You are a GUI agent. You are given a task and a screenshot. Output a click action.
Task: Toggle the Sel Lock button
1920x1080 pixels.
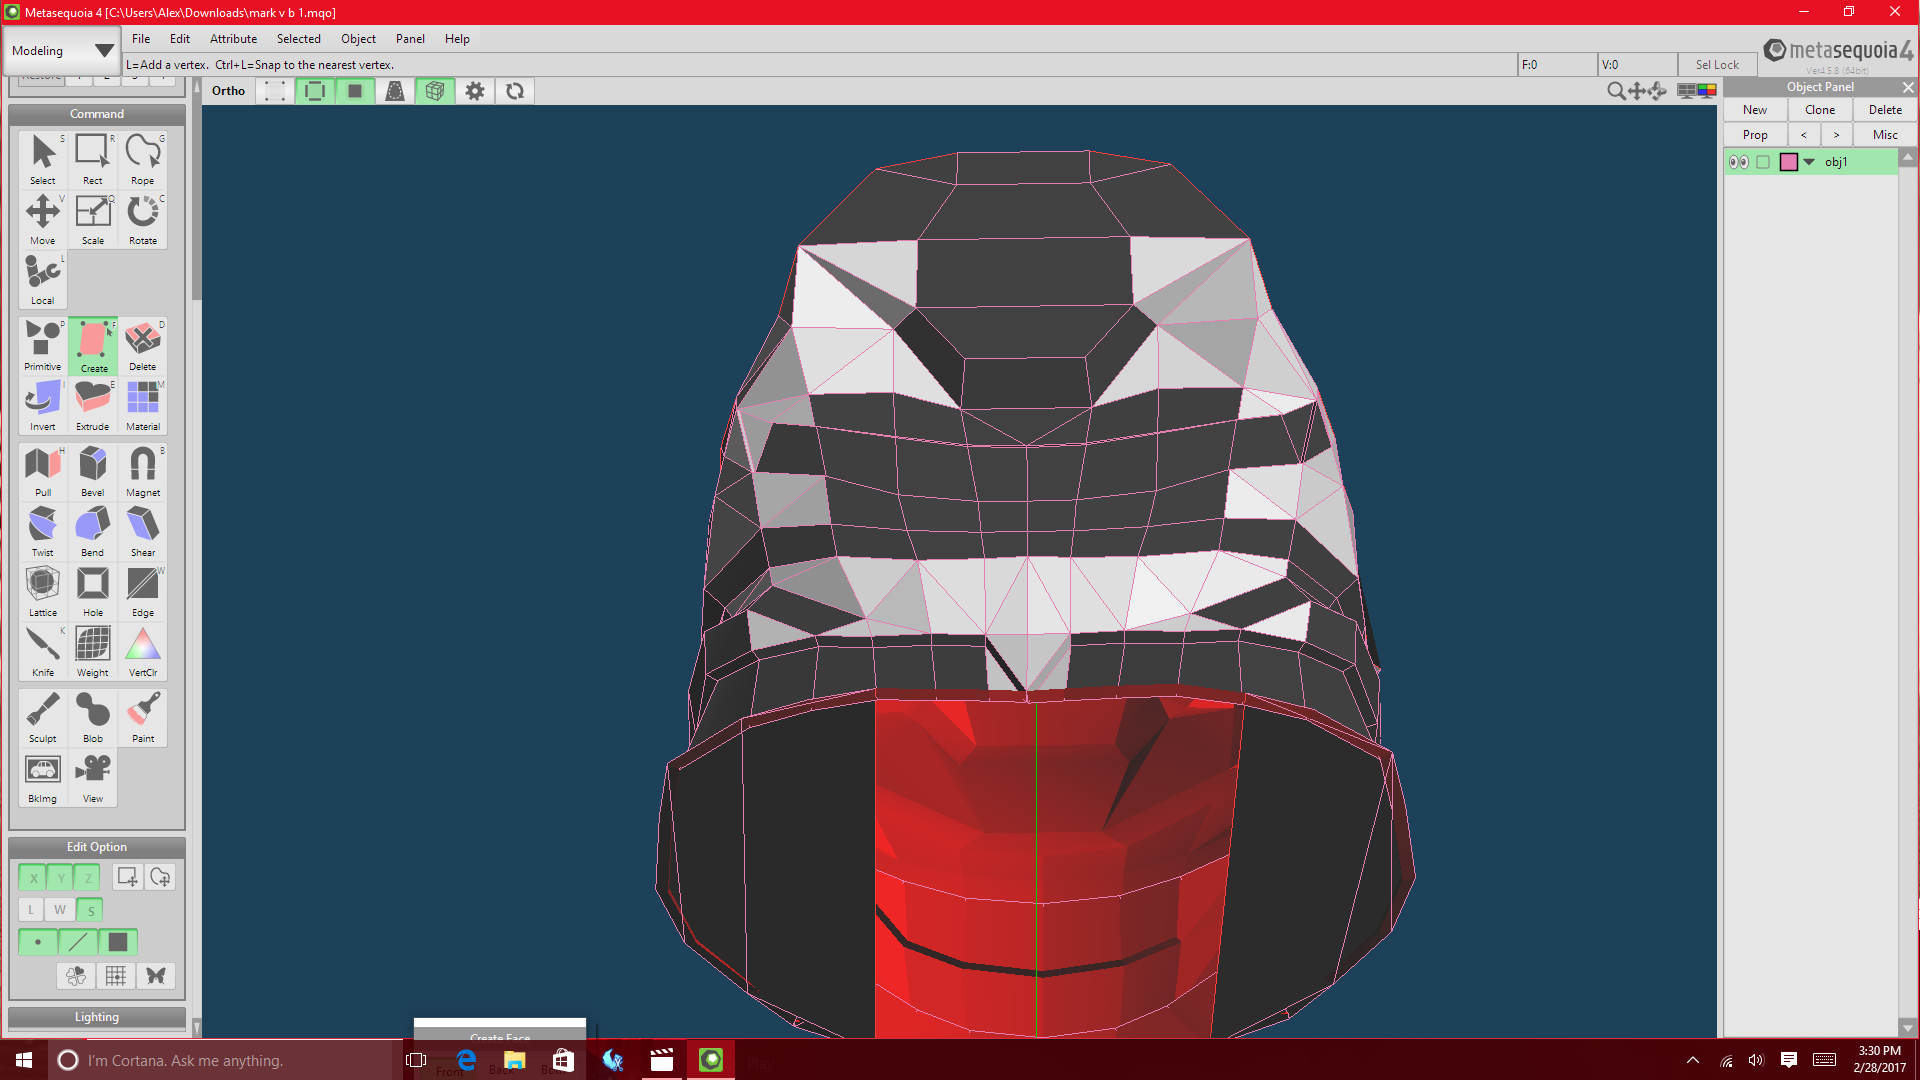[x=1717, y=65]
